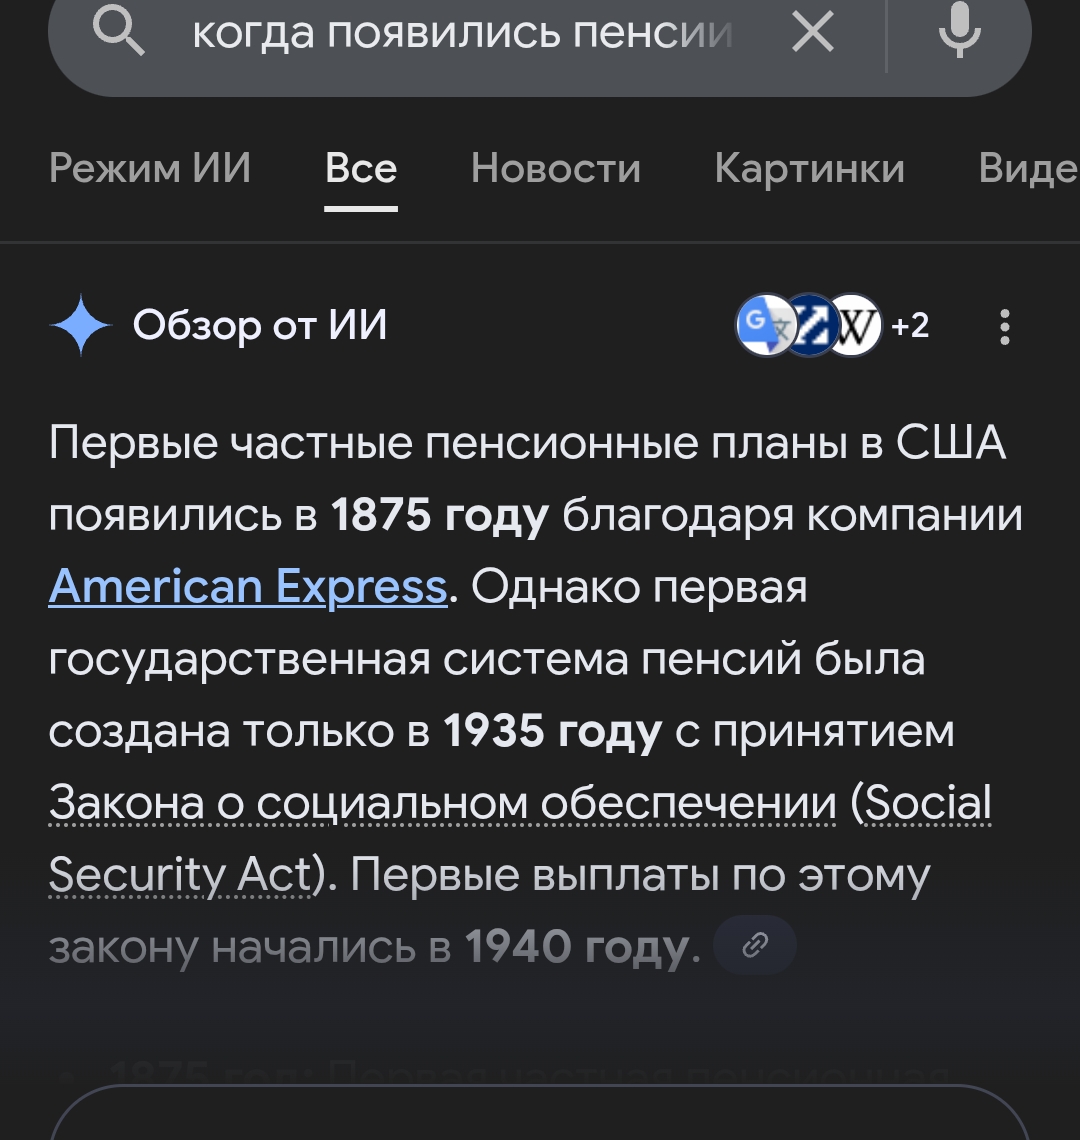Follow the American Express link
This screenshot has height=1140, width=1080.
pos(247,587)
